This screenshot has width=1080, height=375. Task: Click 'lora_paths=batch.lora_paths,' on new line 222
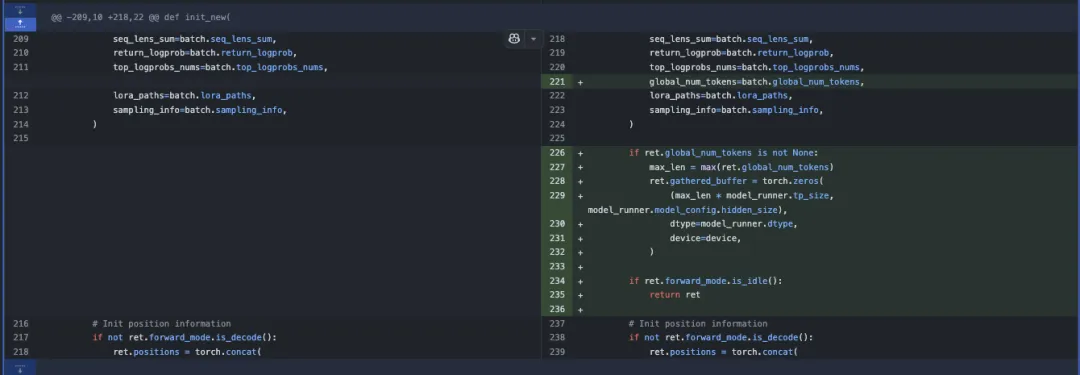click(720, 95)
